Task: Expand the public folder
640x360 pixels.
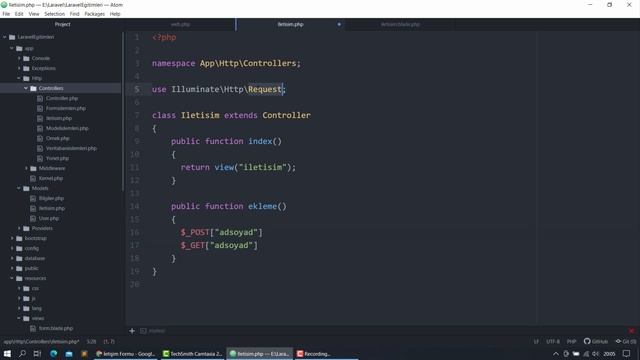Action: pos(12,269)
